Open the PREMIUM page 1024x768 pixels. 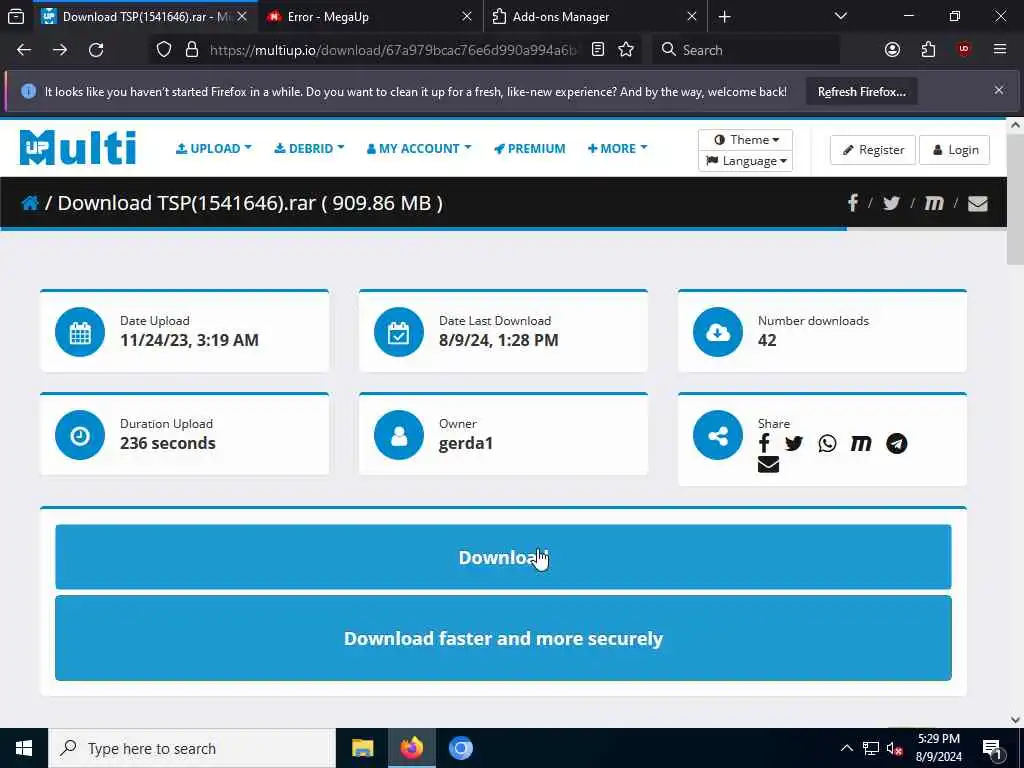(x=530, y=148)
